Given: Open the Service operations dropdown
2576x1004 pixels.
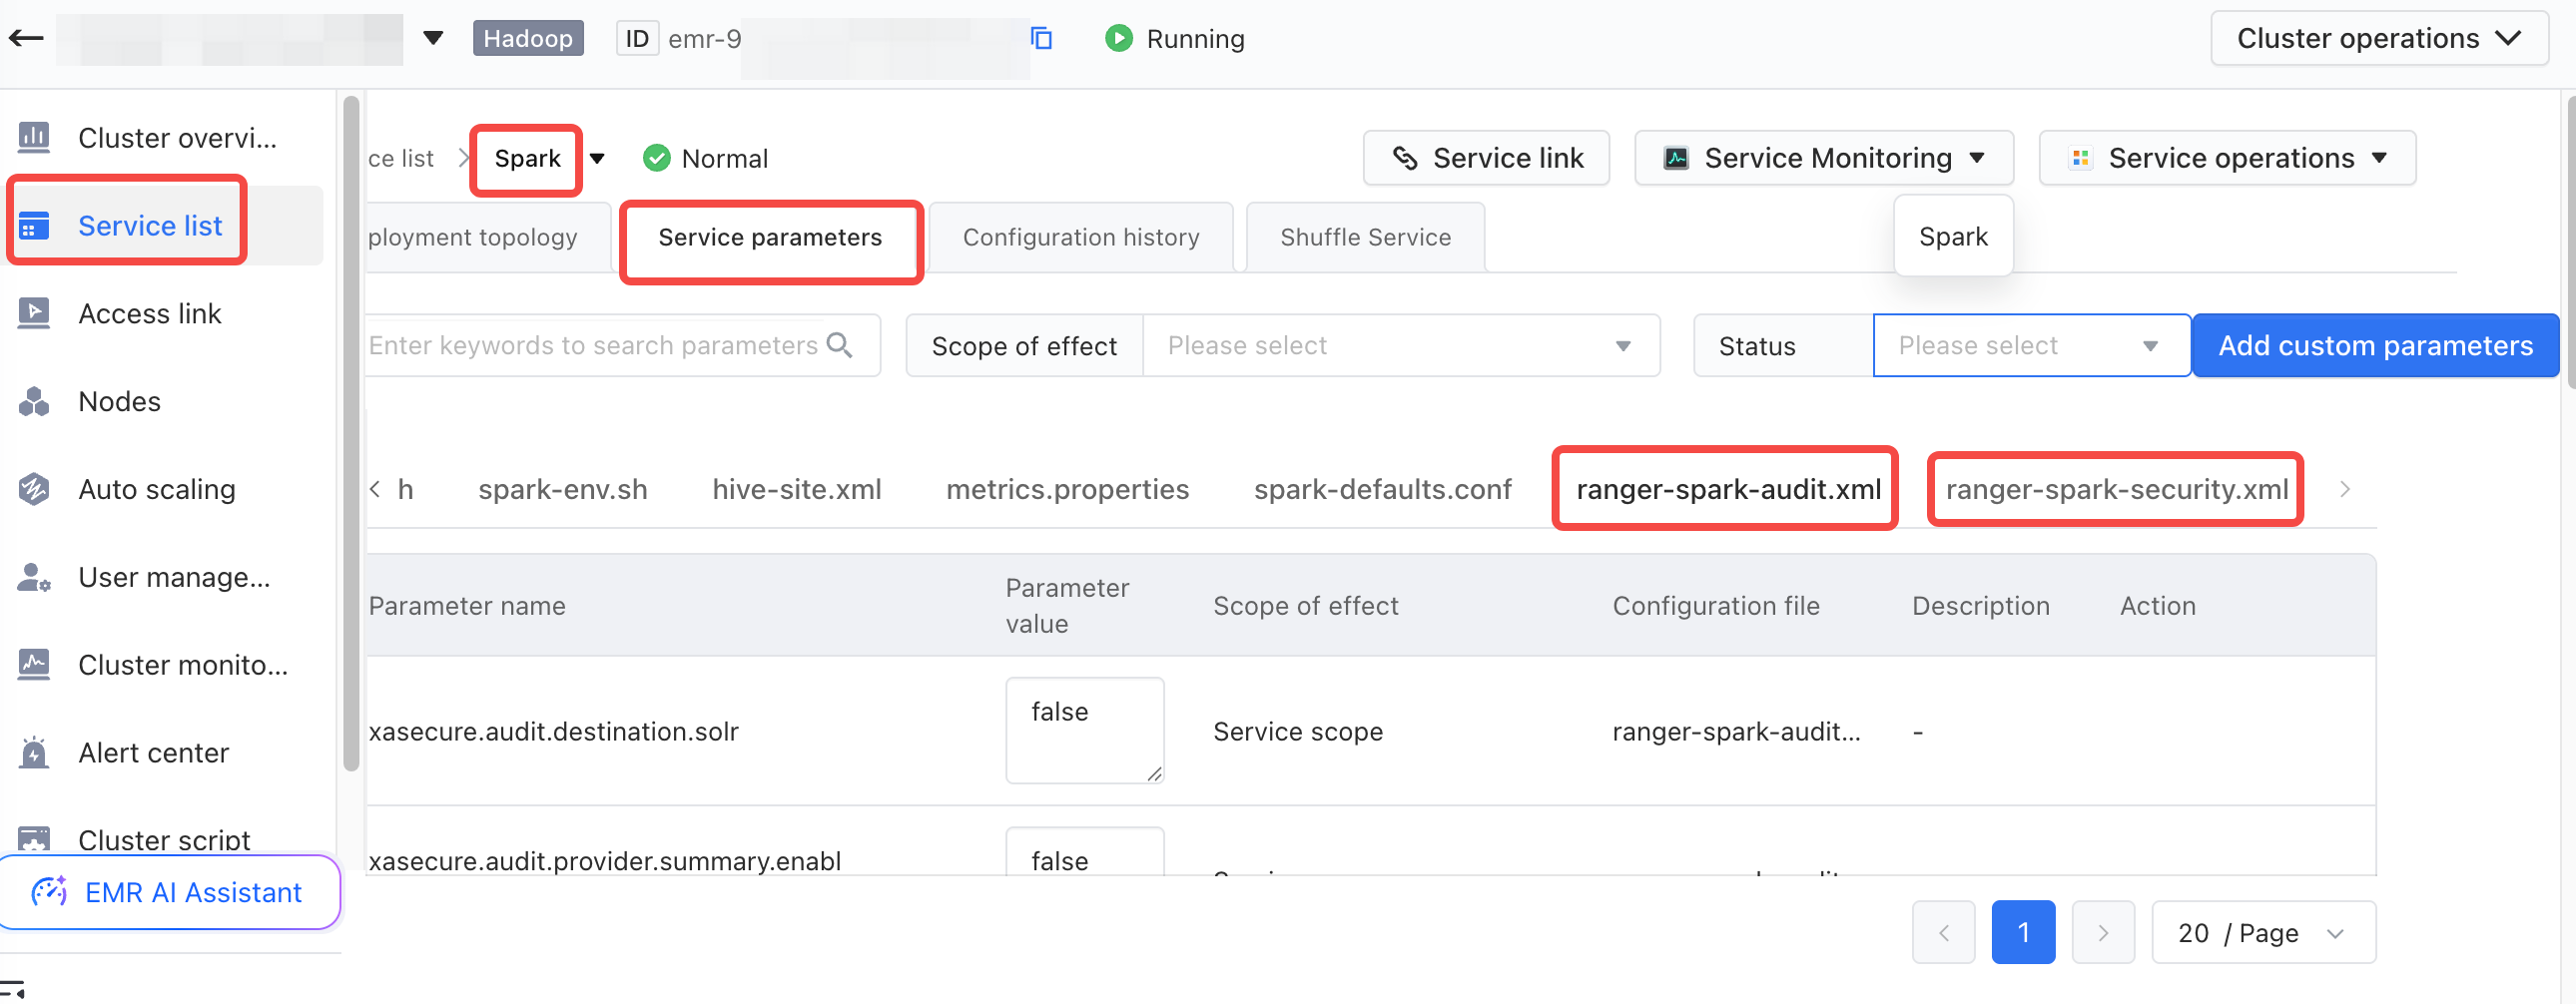Looking at the screenshot, I should click(2227, 158).
